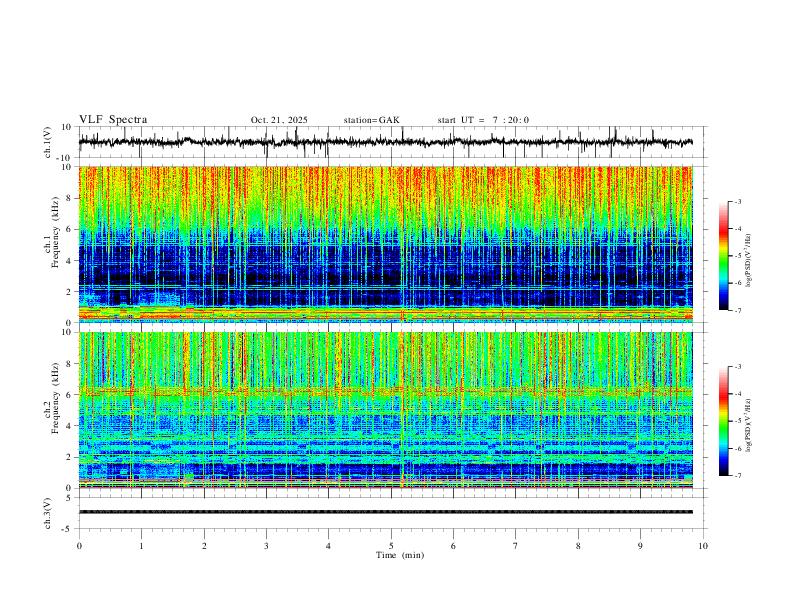Click the ch.1 spectrogram "8" kHz tick
This screenshot has height=612, width=792.
(x=70, y=198)
